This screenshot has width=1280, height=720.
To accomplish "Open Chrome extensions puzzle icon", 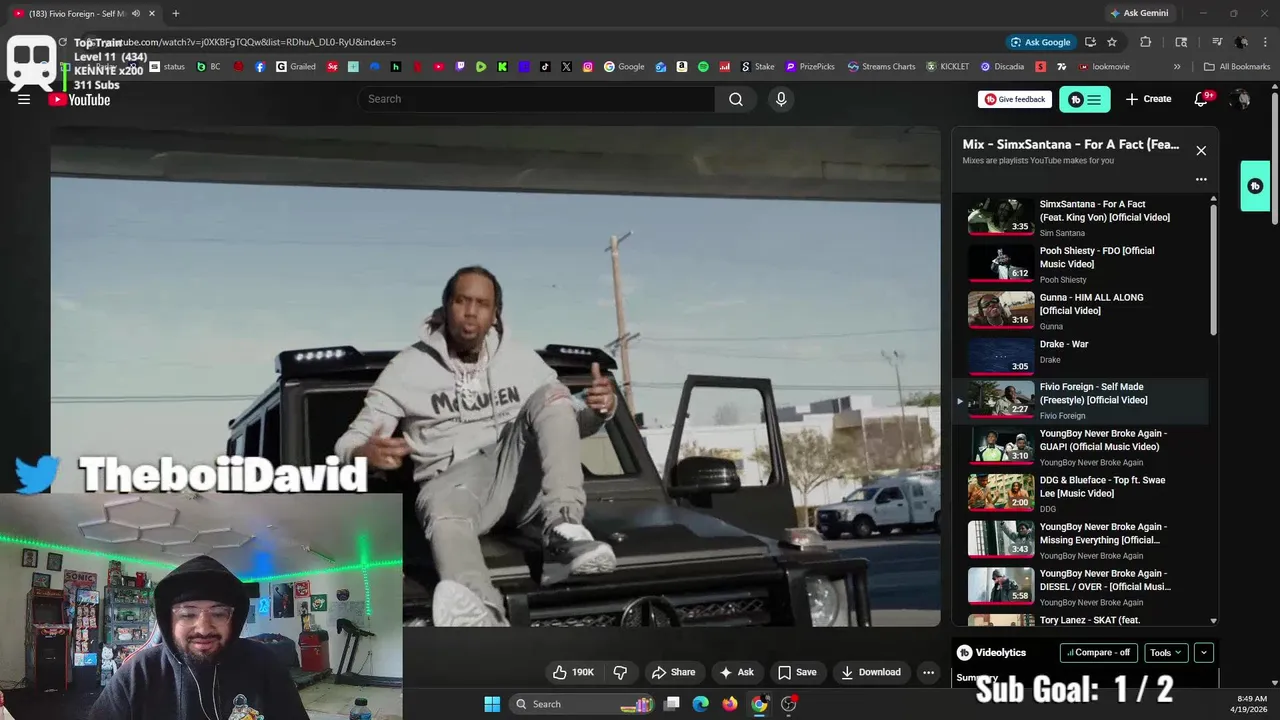I will click(1146, 42).
